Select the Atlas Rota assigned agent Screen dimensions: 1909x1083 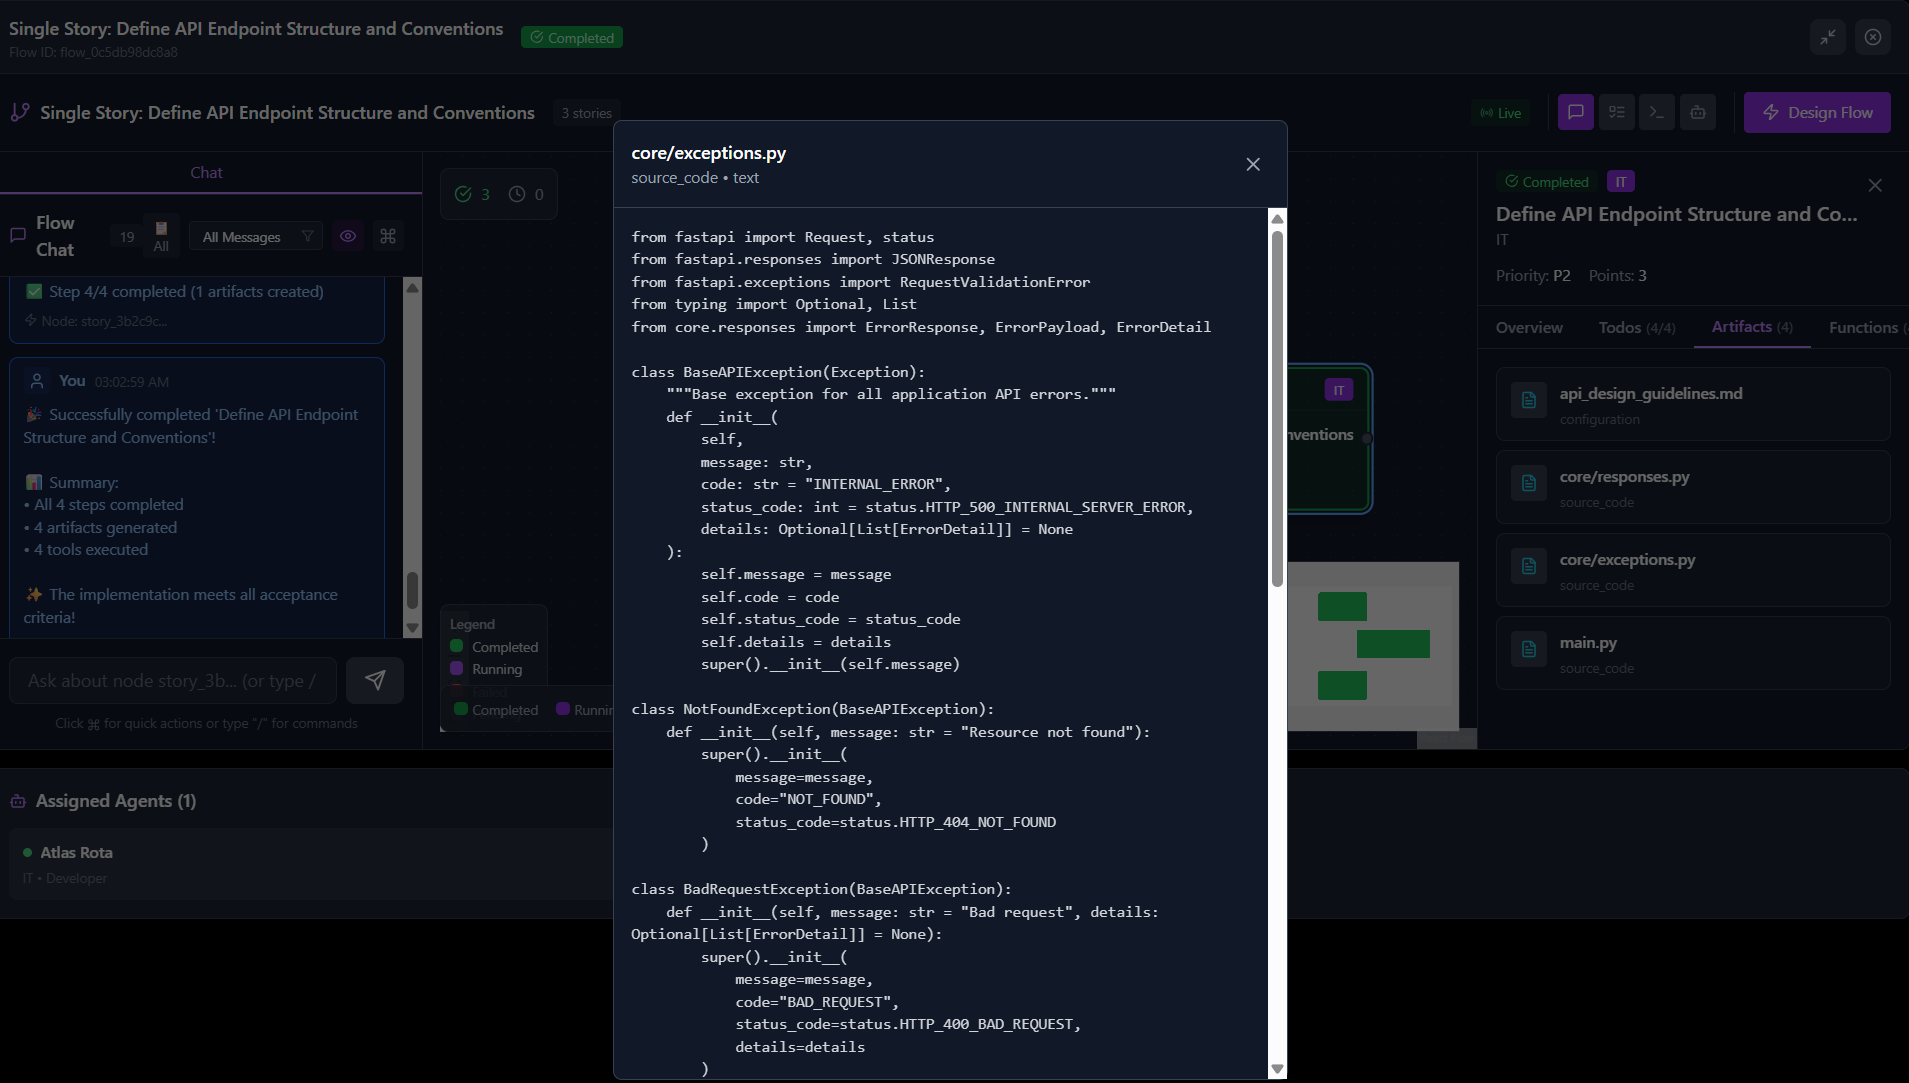310,864
